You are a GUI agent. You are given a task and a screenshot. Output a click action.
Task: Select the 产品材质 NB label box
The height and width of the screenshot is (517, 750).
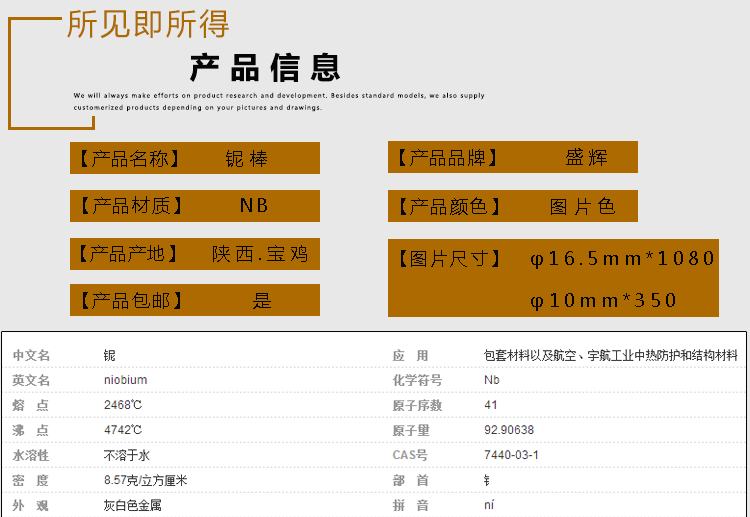(x=195, y=206)
